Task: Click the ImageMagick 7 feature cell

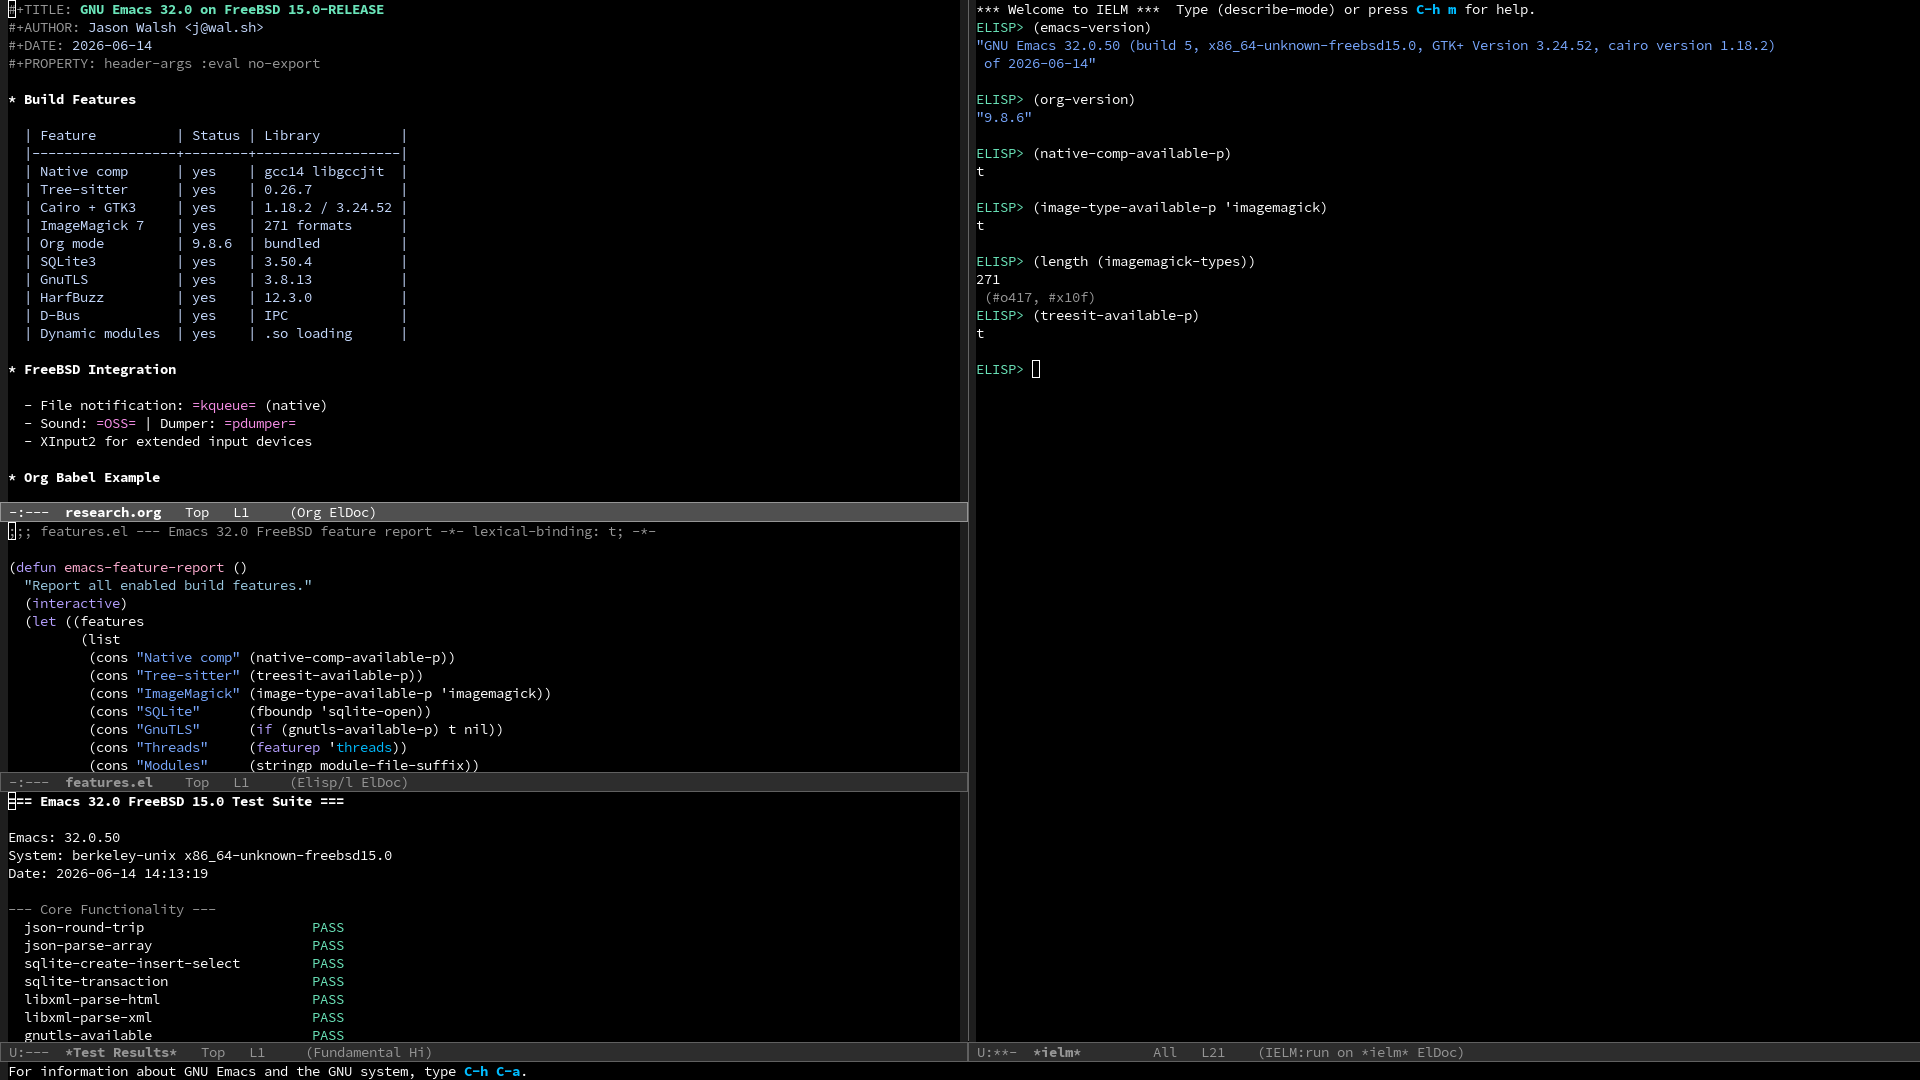Action: pos(92,225)
